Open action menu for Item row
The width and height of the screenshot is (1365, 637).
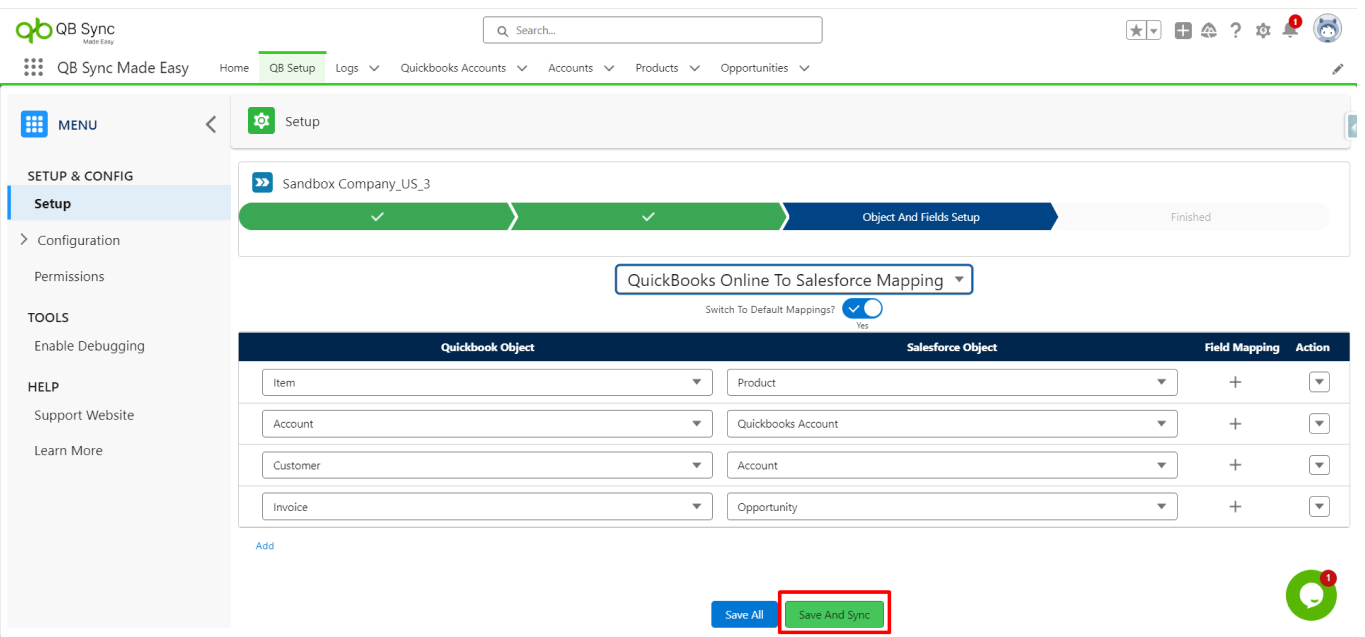1319,382
